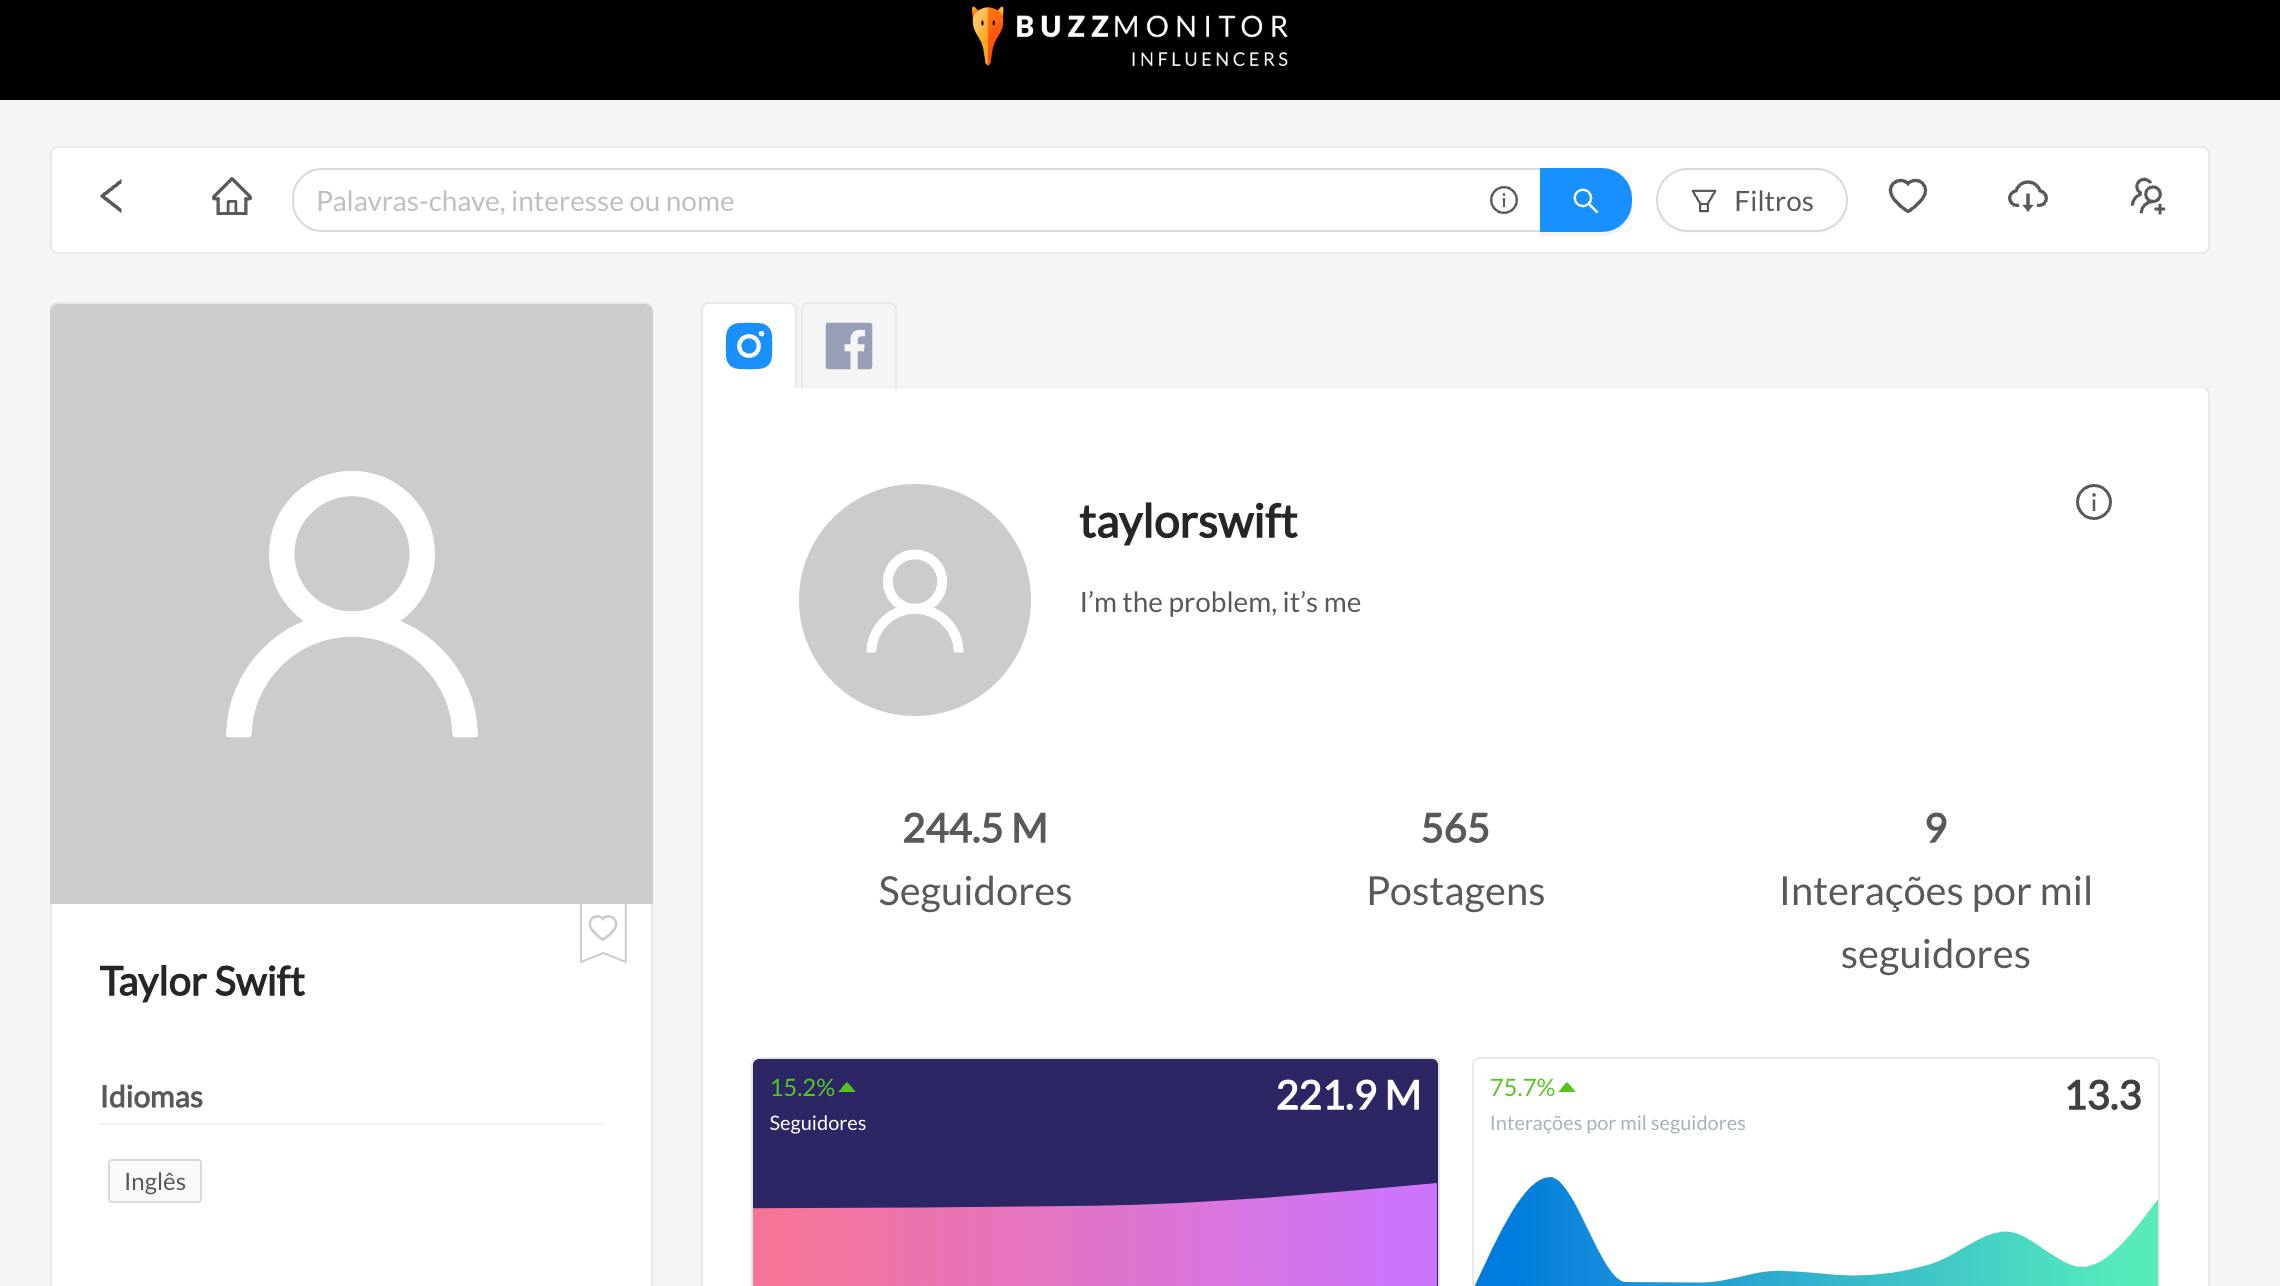Click the 13.3 interactions value
2280x1286 pixels.
[2103, 1095]
